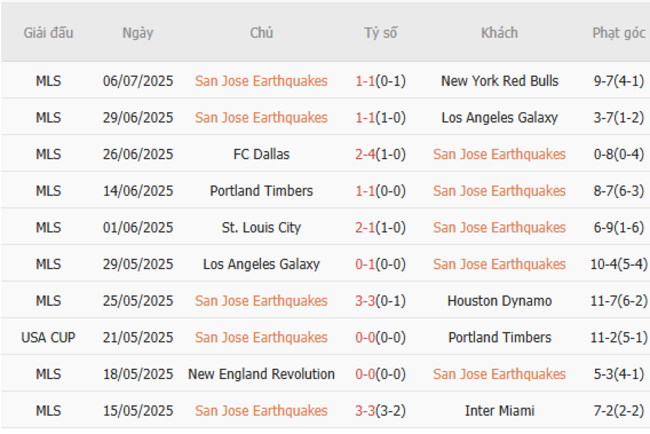Select the 06/07/2025 date cell
The image size is (650, 434).
138,81
